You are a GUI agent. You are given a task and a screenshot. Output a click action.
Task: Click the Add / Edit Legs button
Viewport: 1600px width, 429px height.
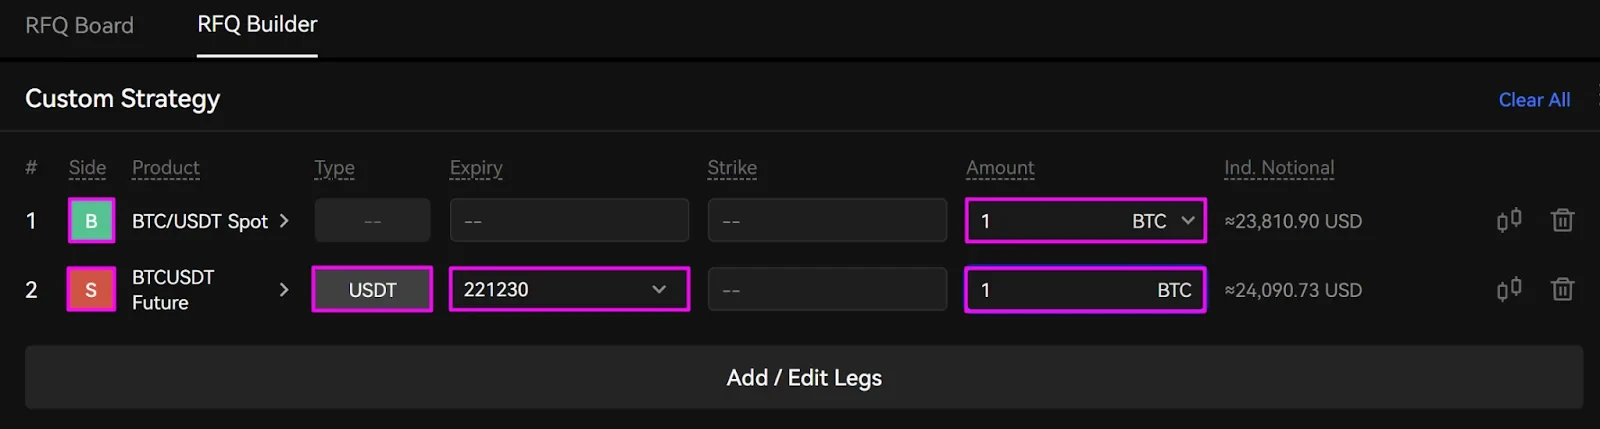[804, 377]
